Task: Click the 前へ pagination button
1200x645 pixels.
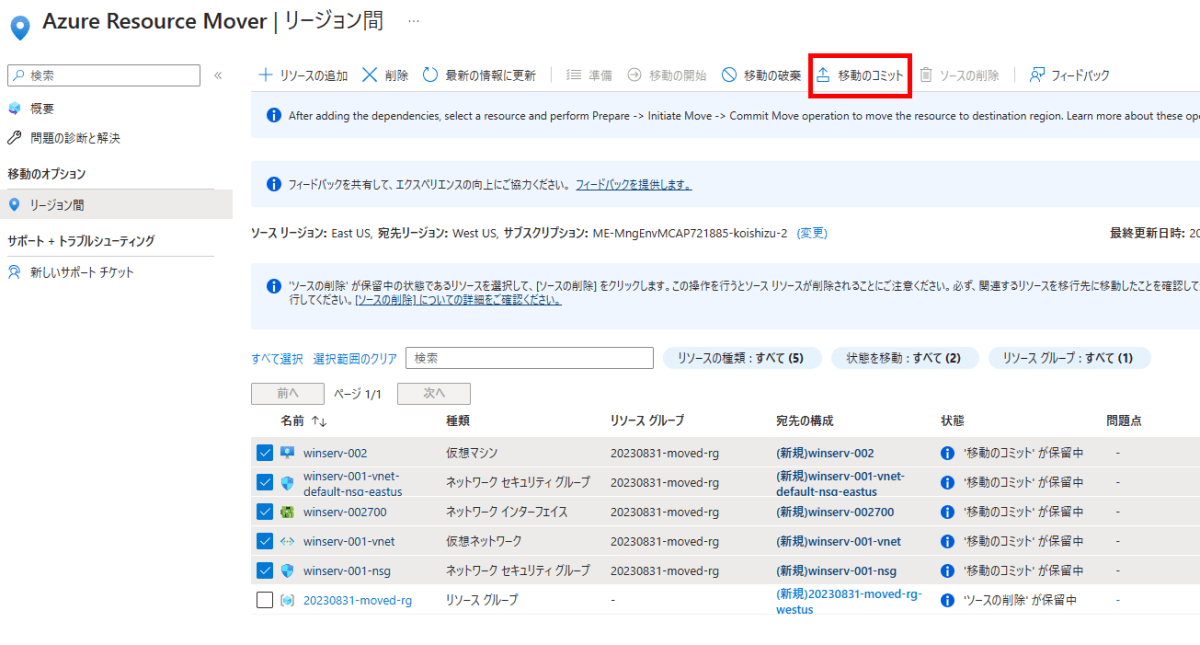Action: pyautogui.click(x=288, y=394)
